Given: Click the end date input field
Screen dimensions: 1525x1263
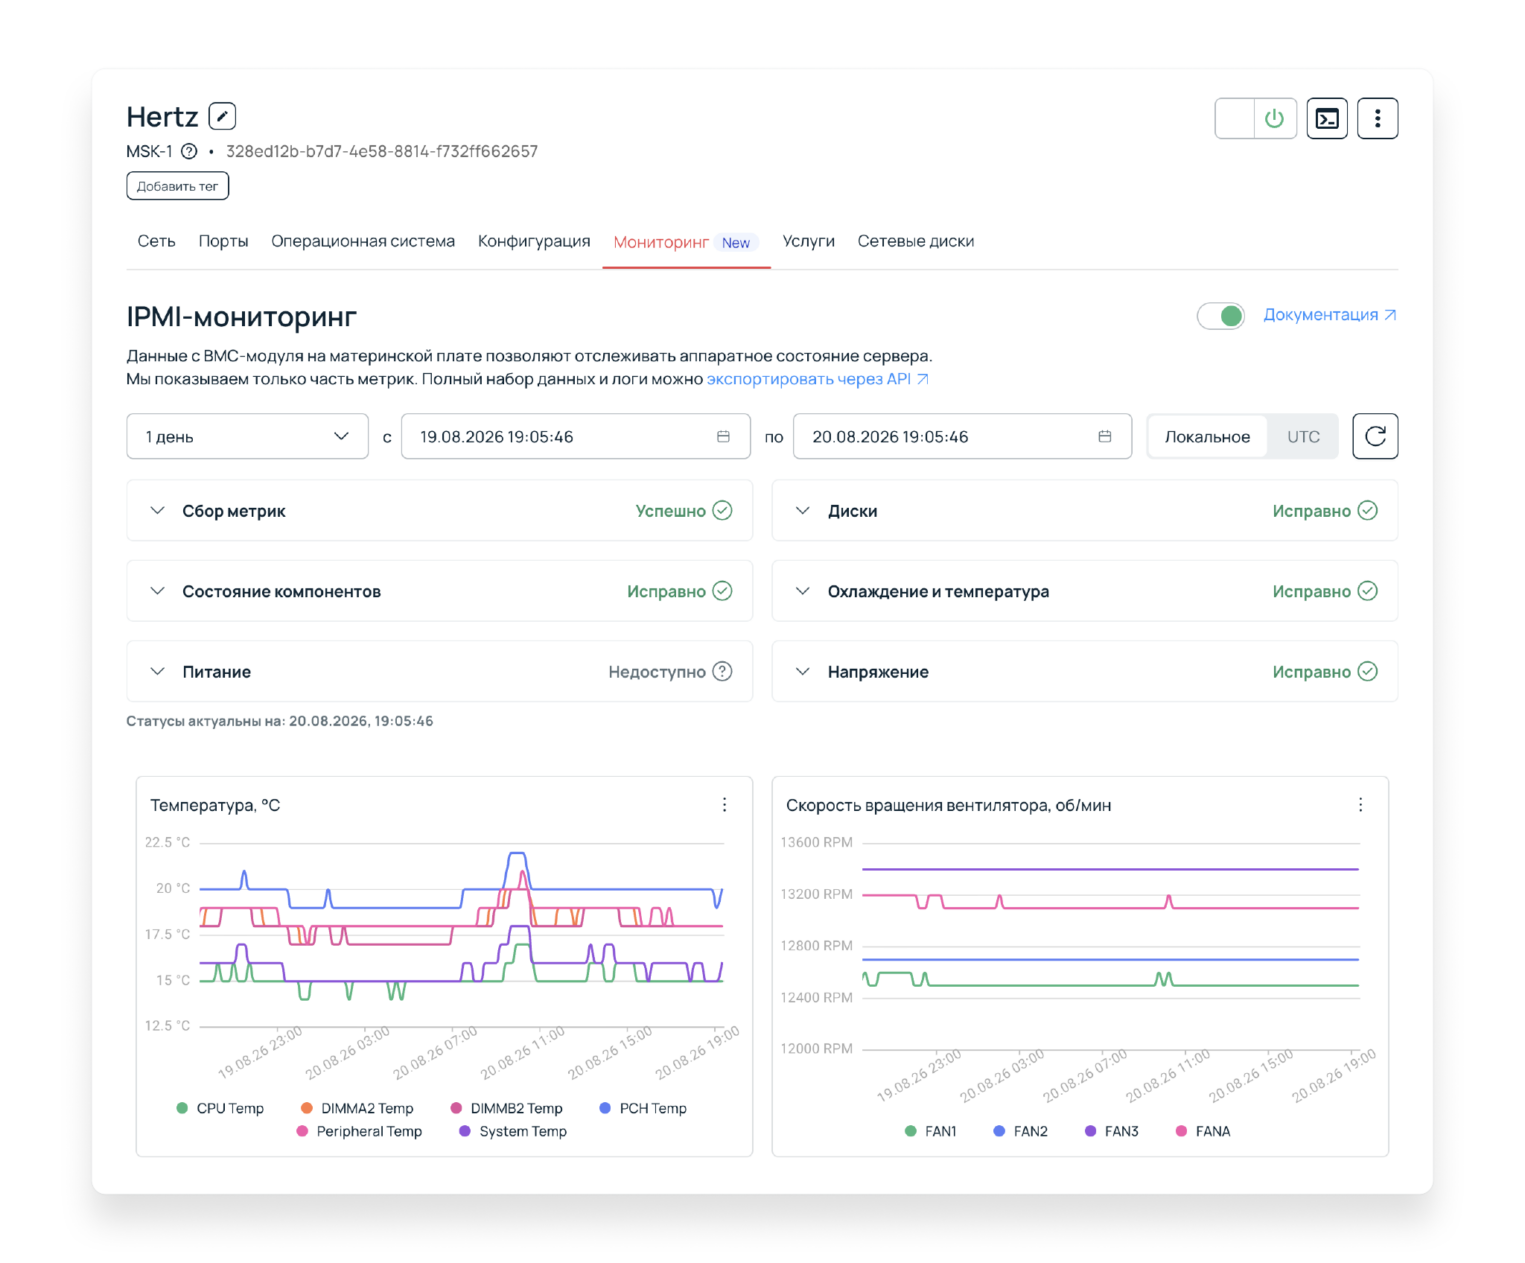Looking at the screenshot, I should [x=962, y=437].
